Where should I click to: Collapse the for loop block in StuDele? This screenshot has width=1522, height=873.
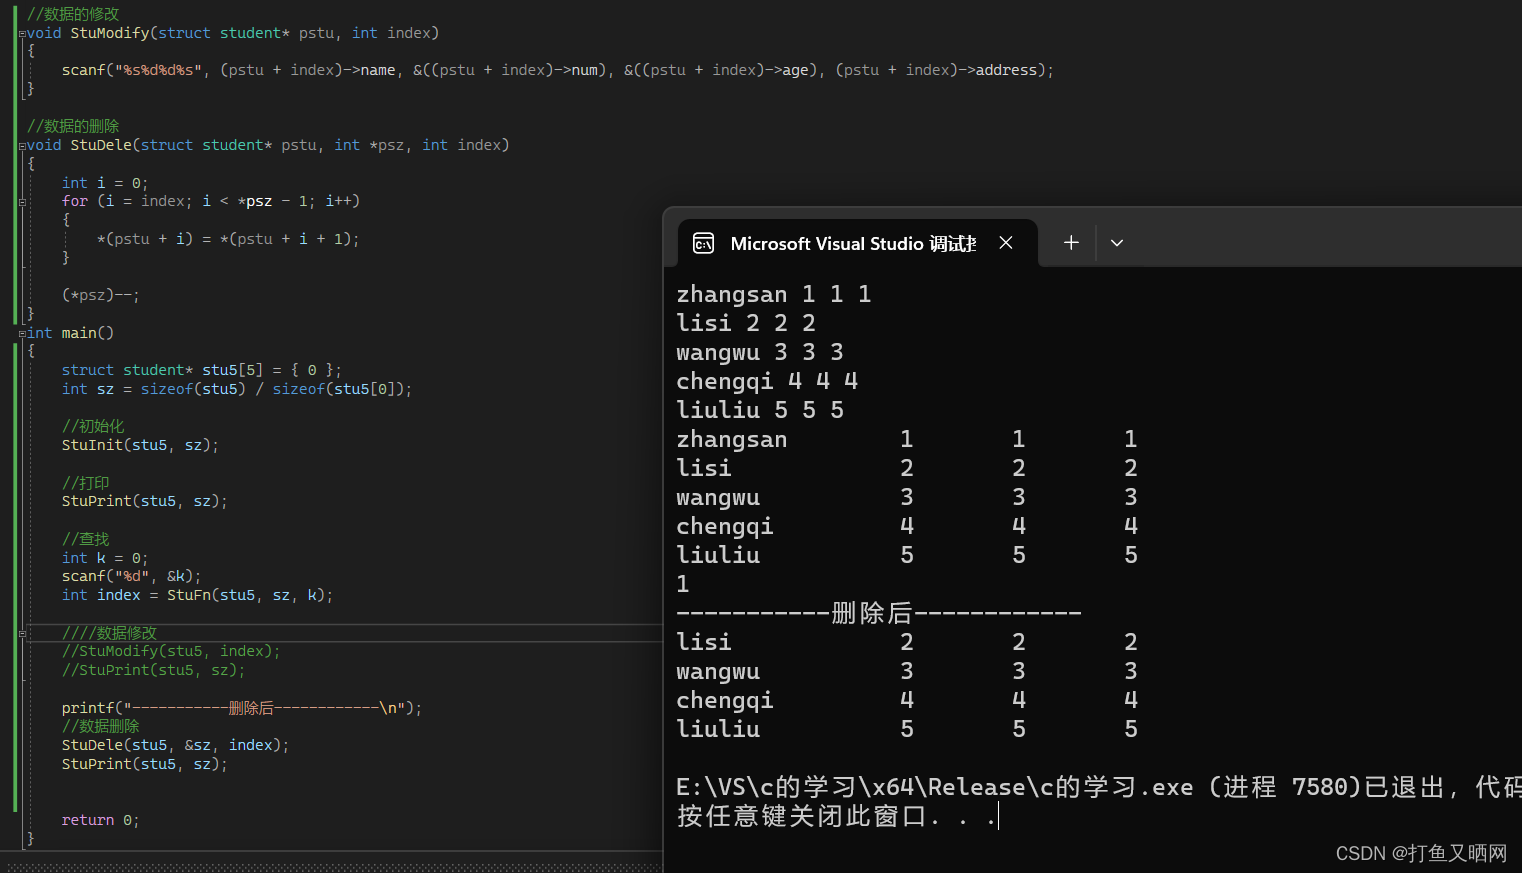point(22,202)
